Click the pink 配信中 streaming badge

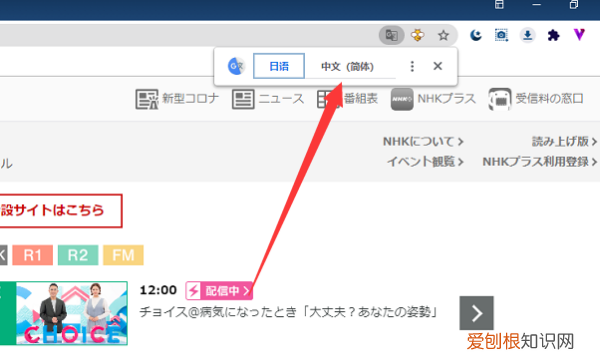pos(219,291)
